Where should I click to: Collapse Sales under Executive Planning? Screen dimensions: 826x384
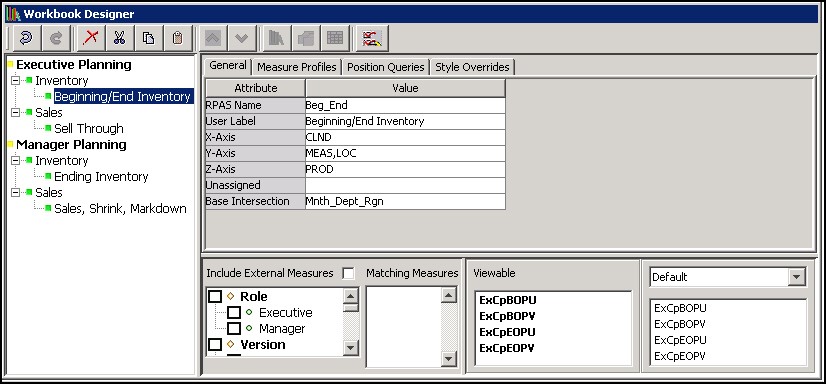[x=15, y=113]
